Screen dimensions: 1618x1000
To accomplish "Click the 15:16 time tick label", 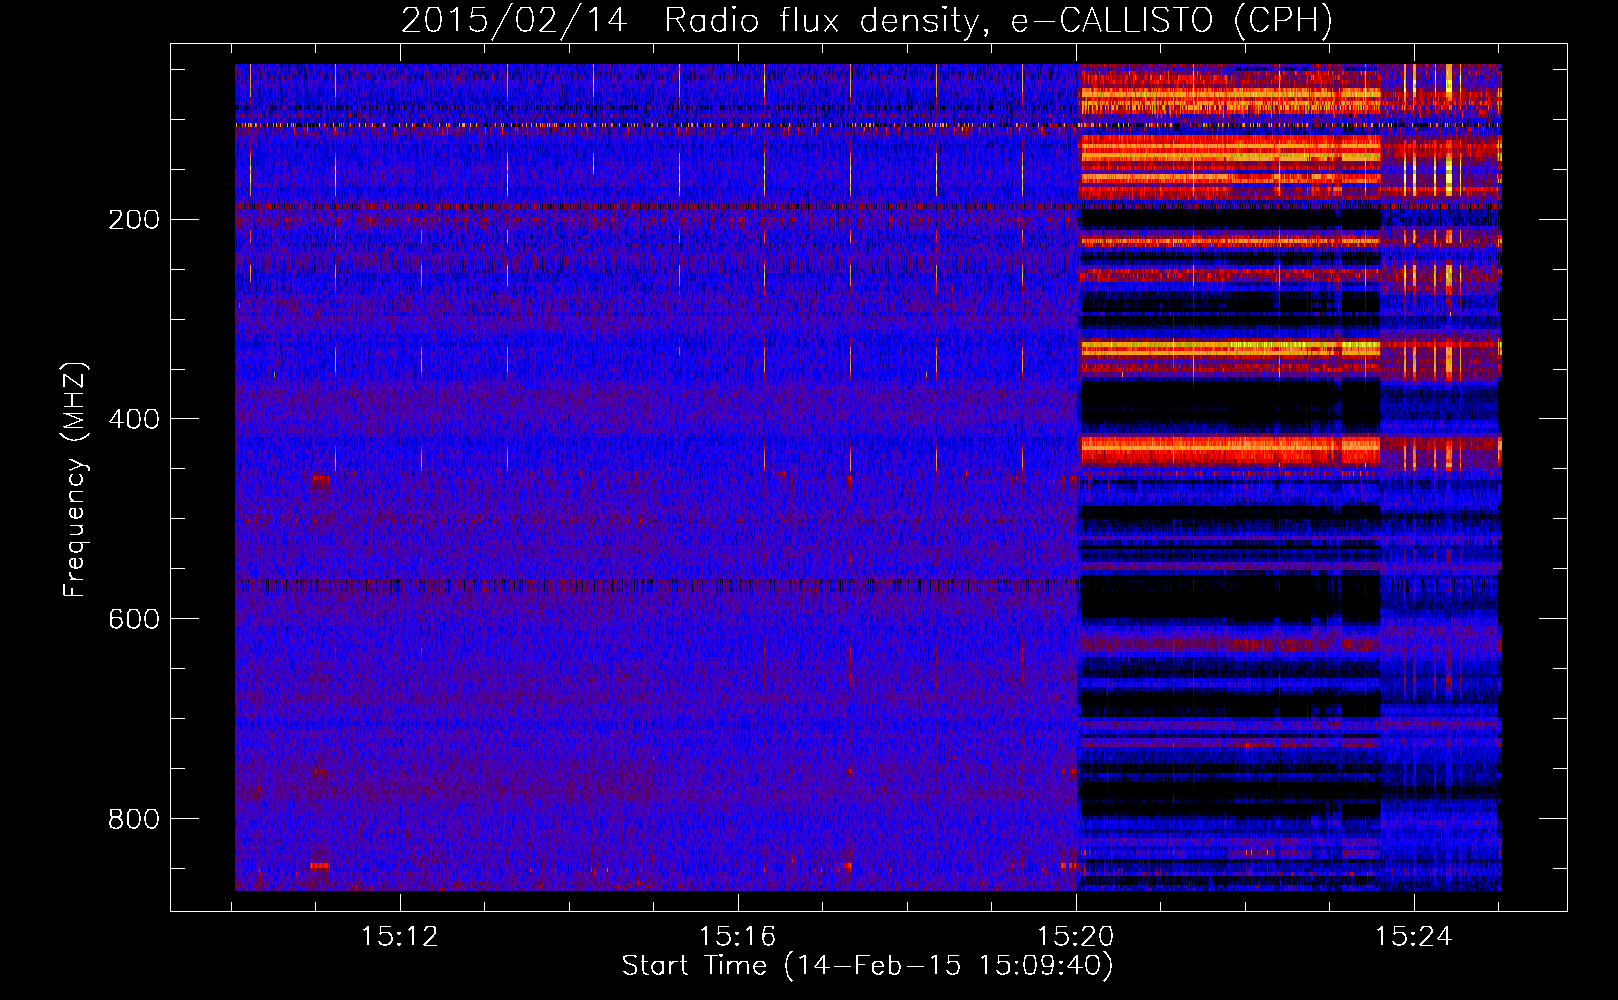I will (x=738, y=937).
